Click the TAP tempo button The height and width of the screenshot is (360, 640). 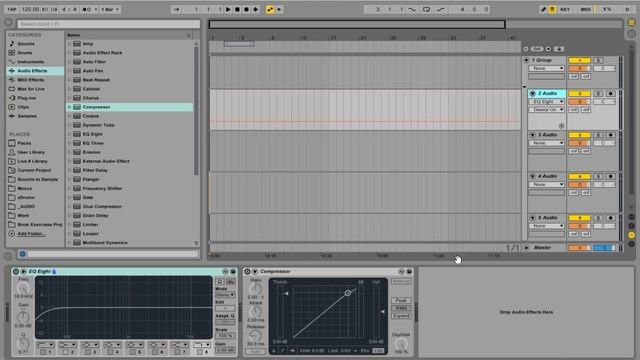[x=12, y=9]
